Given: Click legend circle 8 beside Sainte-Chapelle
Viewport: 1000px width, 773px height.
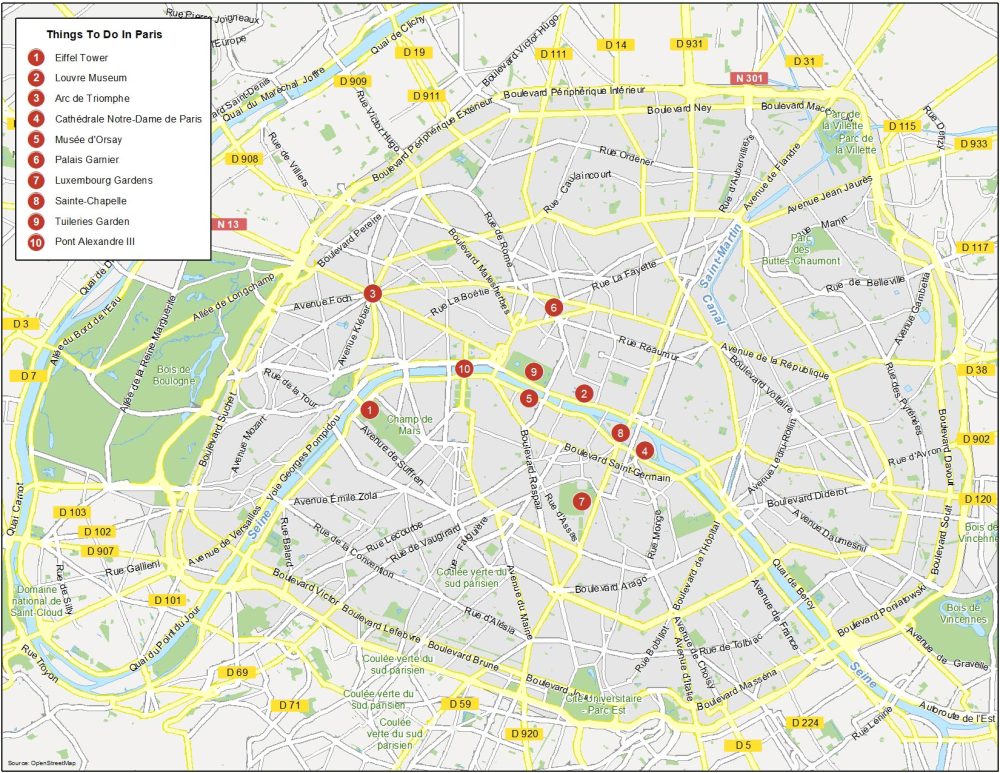Looking at the screenshot, I should tap(36, 201).
